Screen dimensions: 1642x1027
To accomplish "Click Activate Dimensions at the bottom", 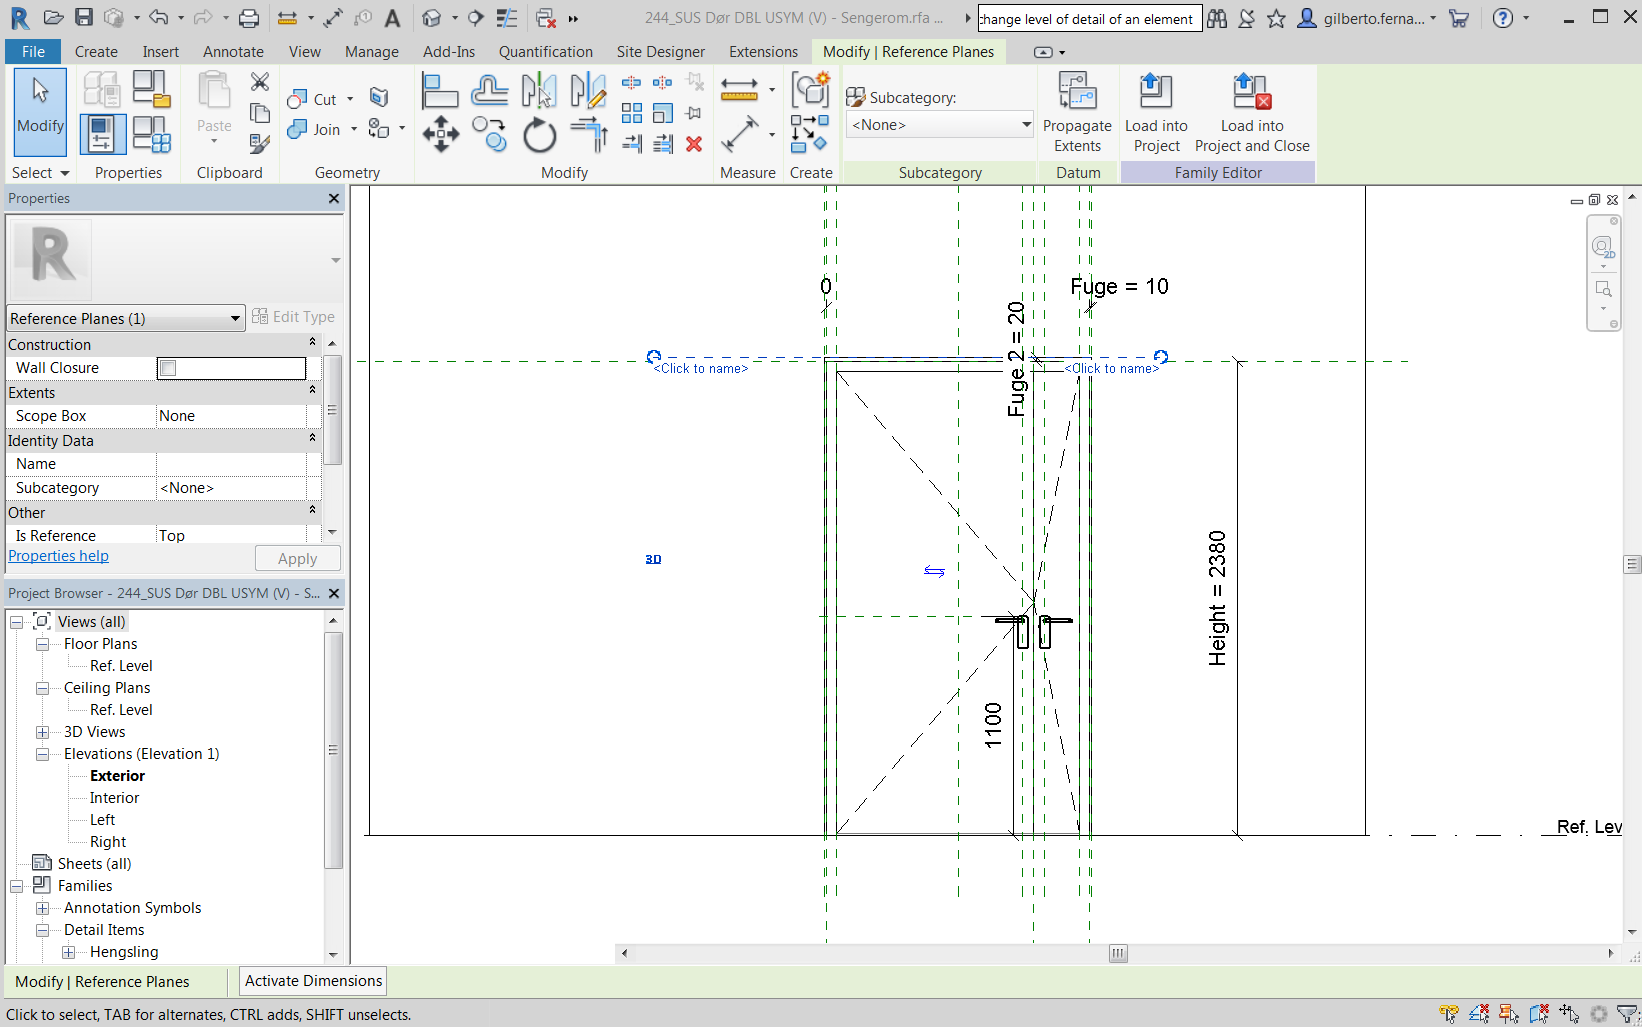I will 312,981.
